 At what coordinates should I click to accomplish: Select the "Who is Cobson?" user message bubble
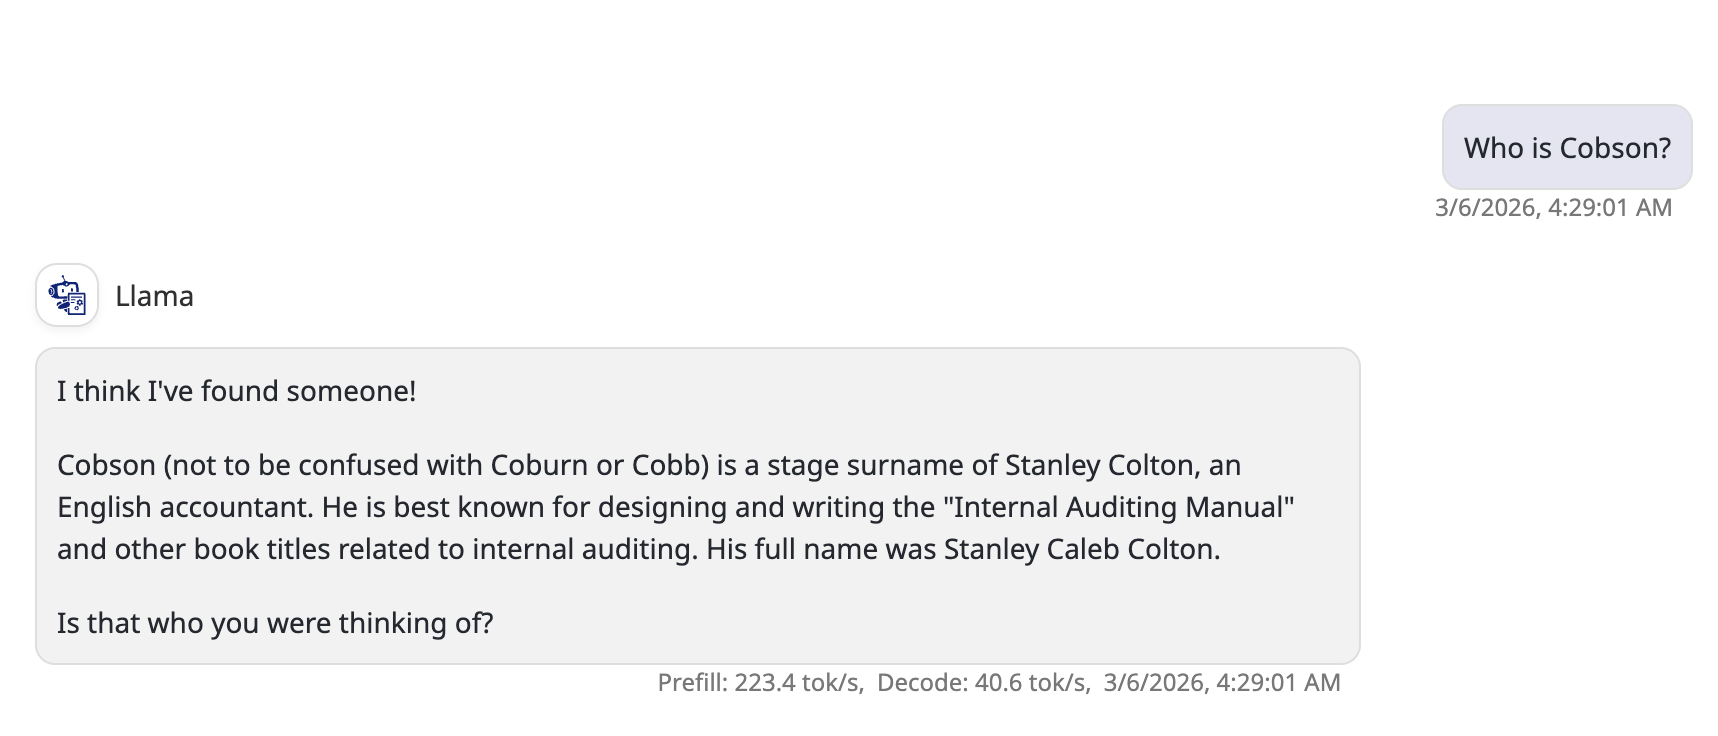tap(1566, 148)
